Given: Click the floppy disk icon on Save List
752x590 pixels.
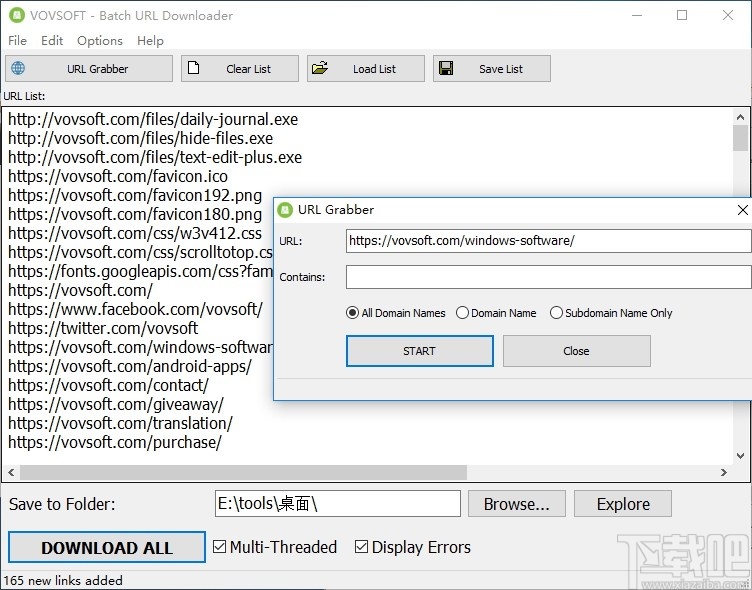Looking at the screenshot, I should pos(446,68).
